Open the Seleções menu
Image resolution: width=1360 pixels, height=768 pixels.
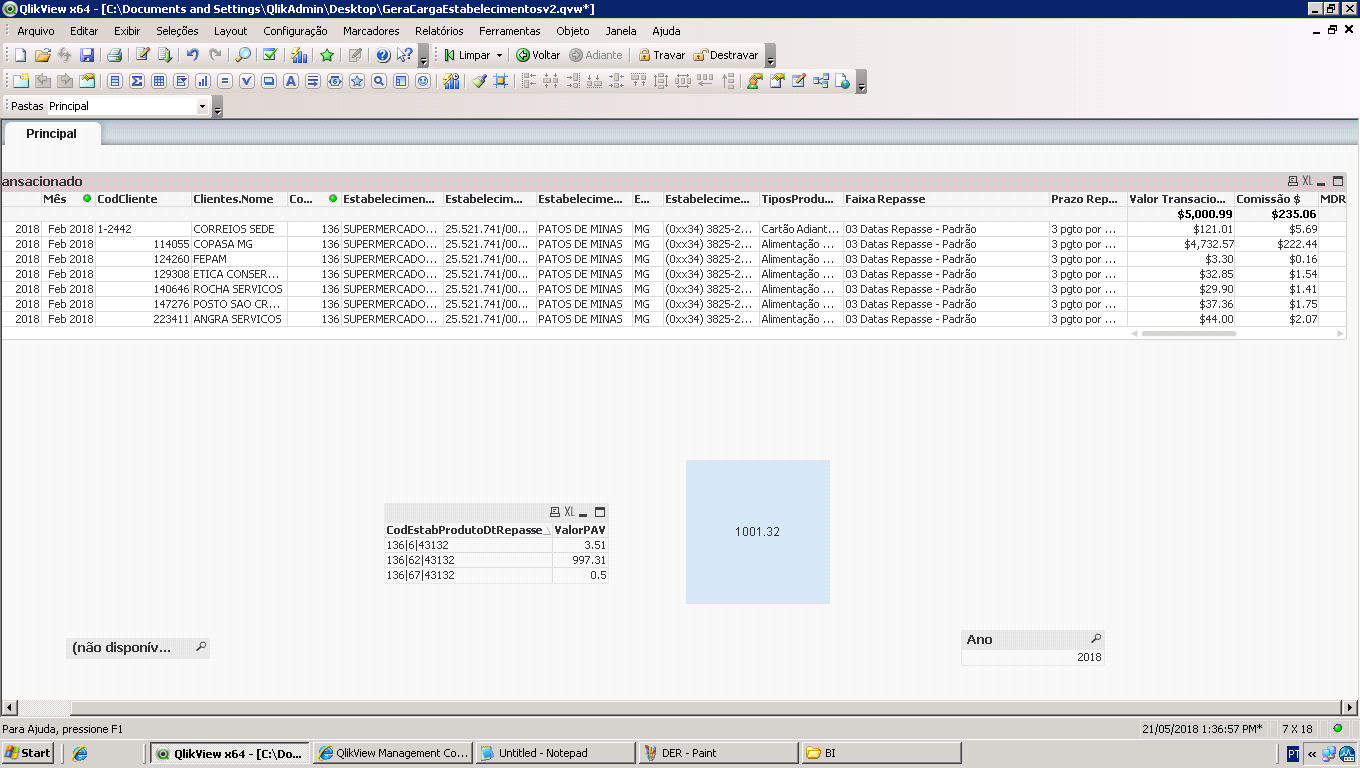[x=177, y=31]
